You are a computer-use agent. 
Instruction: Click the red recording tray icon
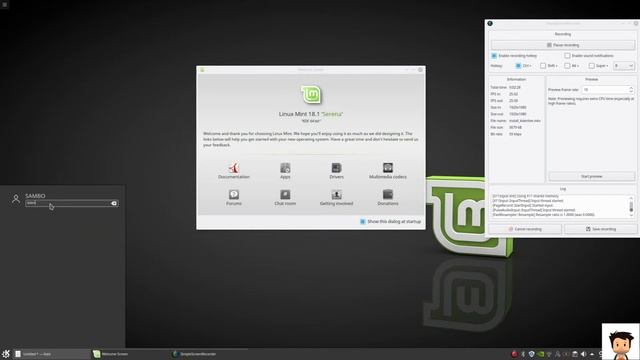tap(514, 354)
